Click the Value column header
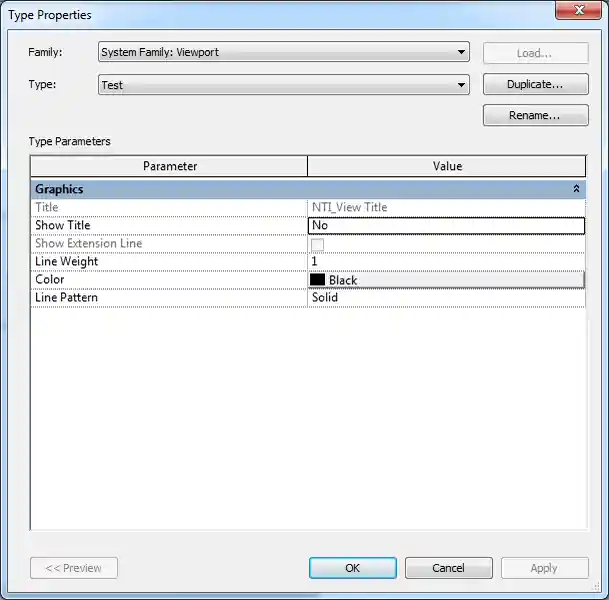 click(447, 166)
